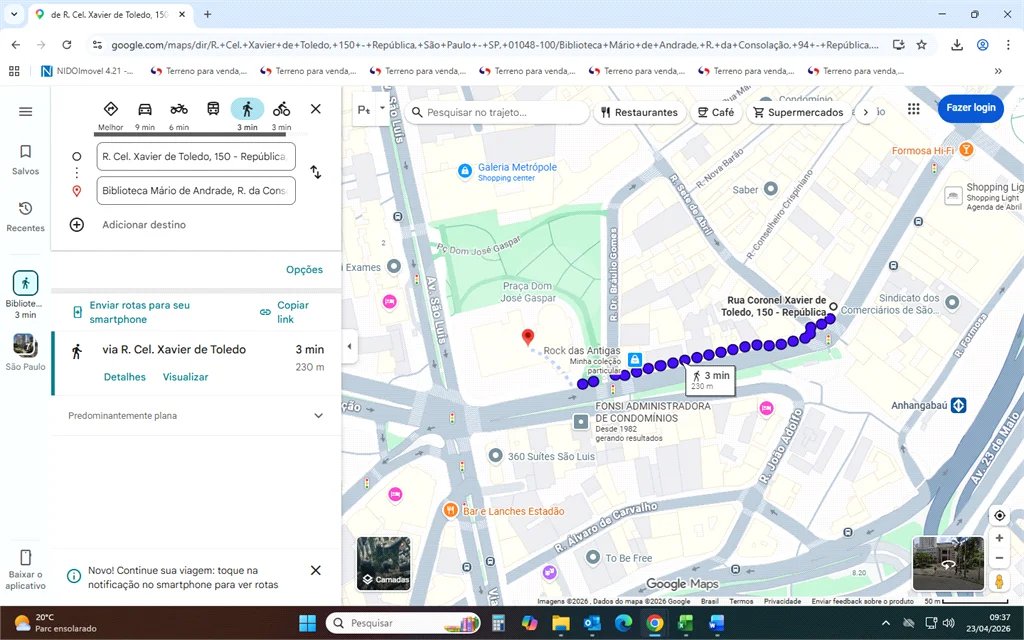Image resolution: width=1024 pixels, height=640 pixels.
Task: Open the tab search dropdown
Action: [14, 14]
